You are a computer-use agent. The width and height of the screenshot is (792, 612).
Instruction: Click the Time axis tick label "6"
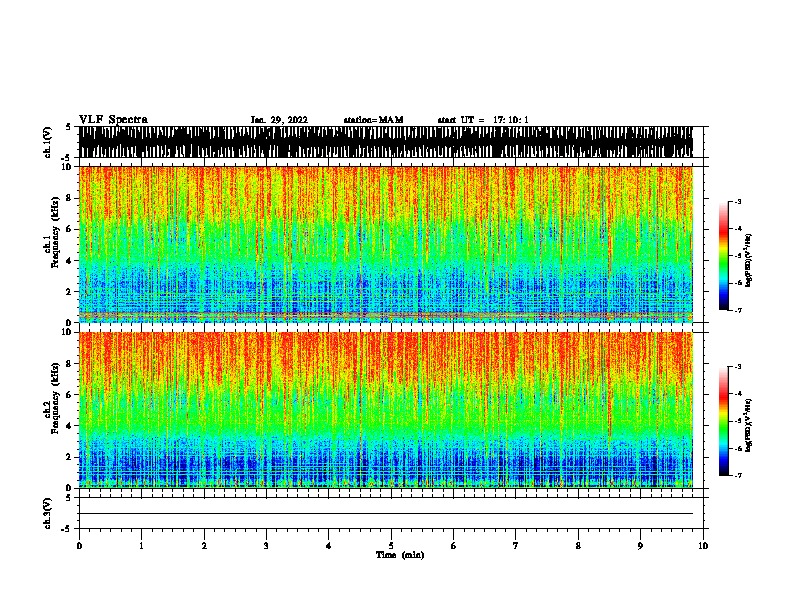[454, 546]
